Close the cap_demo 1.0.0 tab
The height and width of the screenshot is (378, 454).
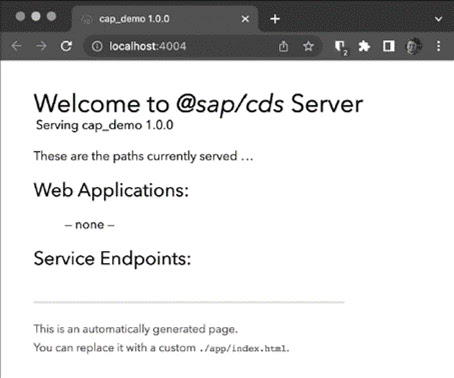coord(245,19)
